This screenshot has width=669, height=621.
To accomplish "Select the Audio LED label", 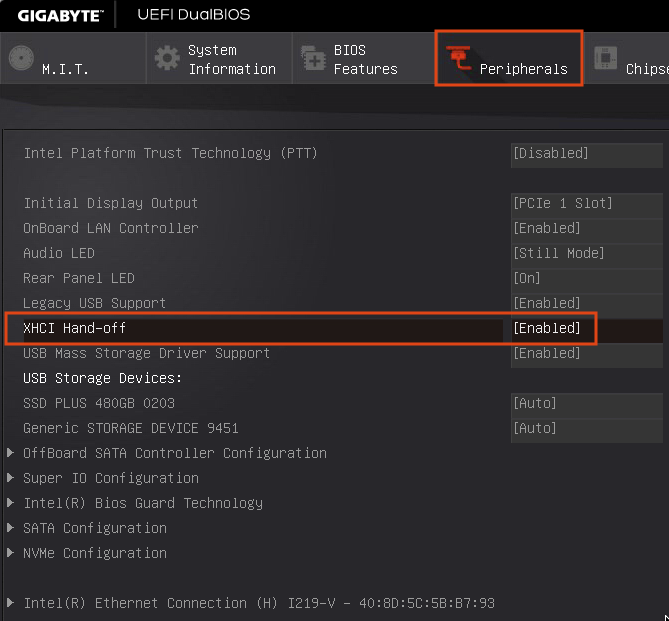I will (x=59, y=254).
